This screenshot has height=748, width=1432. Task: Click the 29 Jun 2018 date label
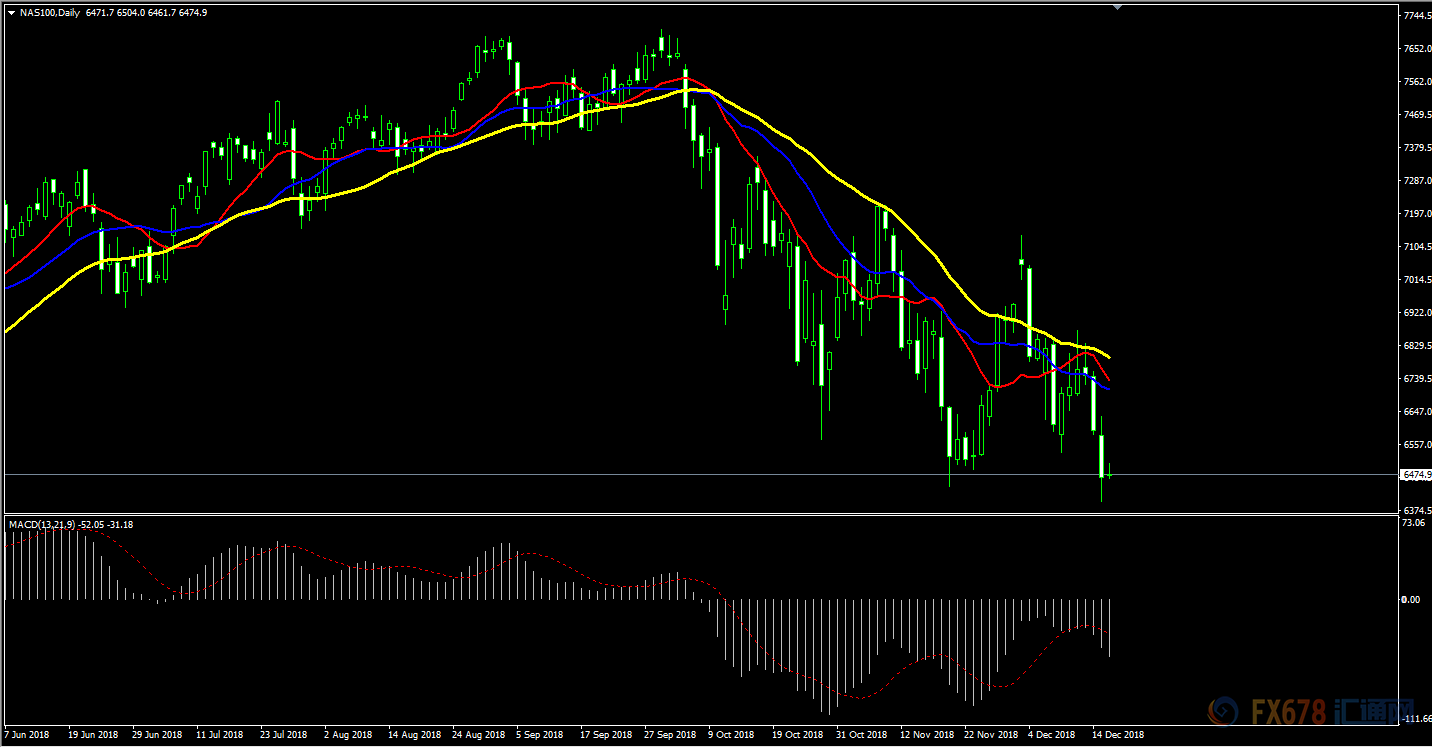[x=156, y=734]
